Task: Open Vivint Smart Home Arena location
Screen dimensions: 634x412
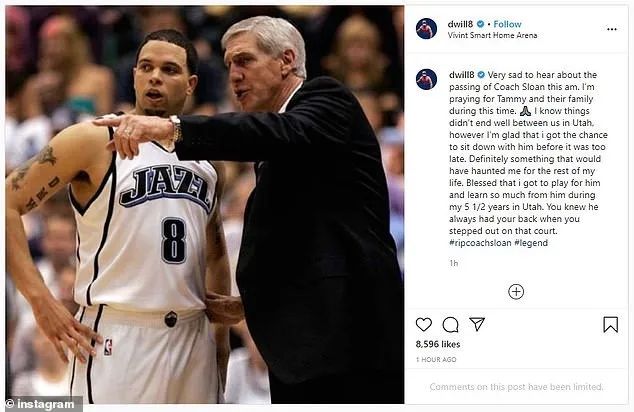Action: coord(492,36)
